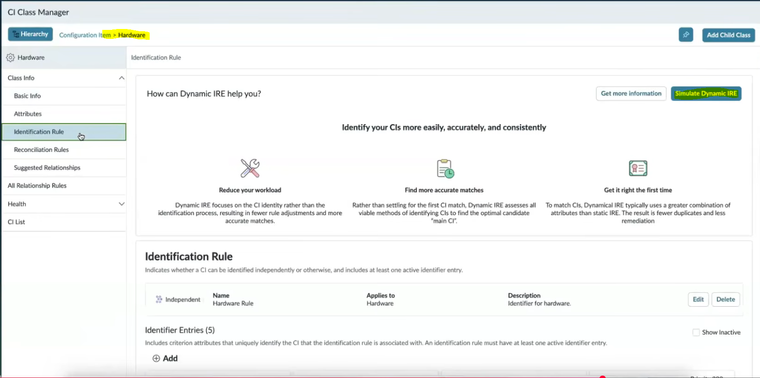Click the wrench and screwdriver icon
Screen dimensions: 760x378
click(x=250, y=168)
